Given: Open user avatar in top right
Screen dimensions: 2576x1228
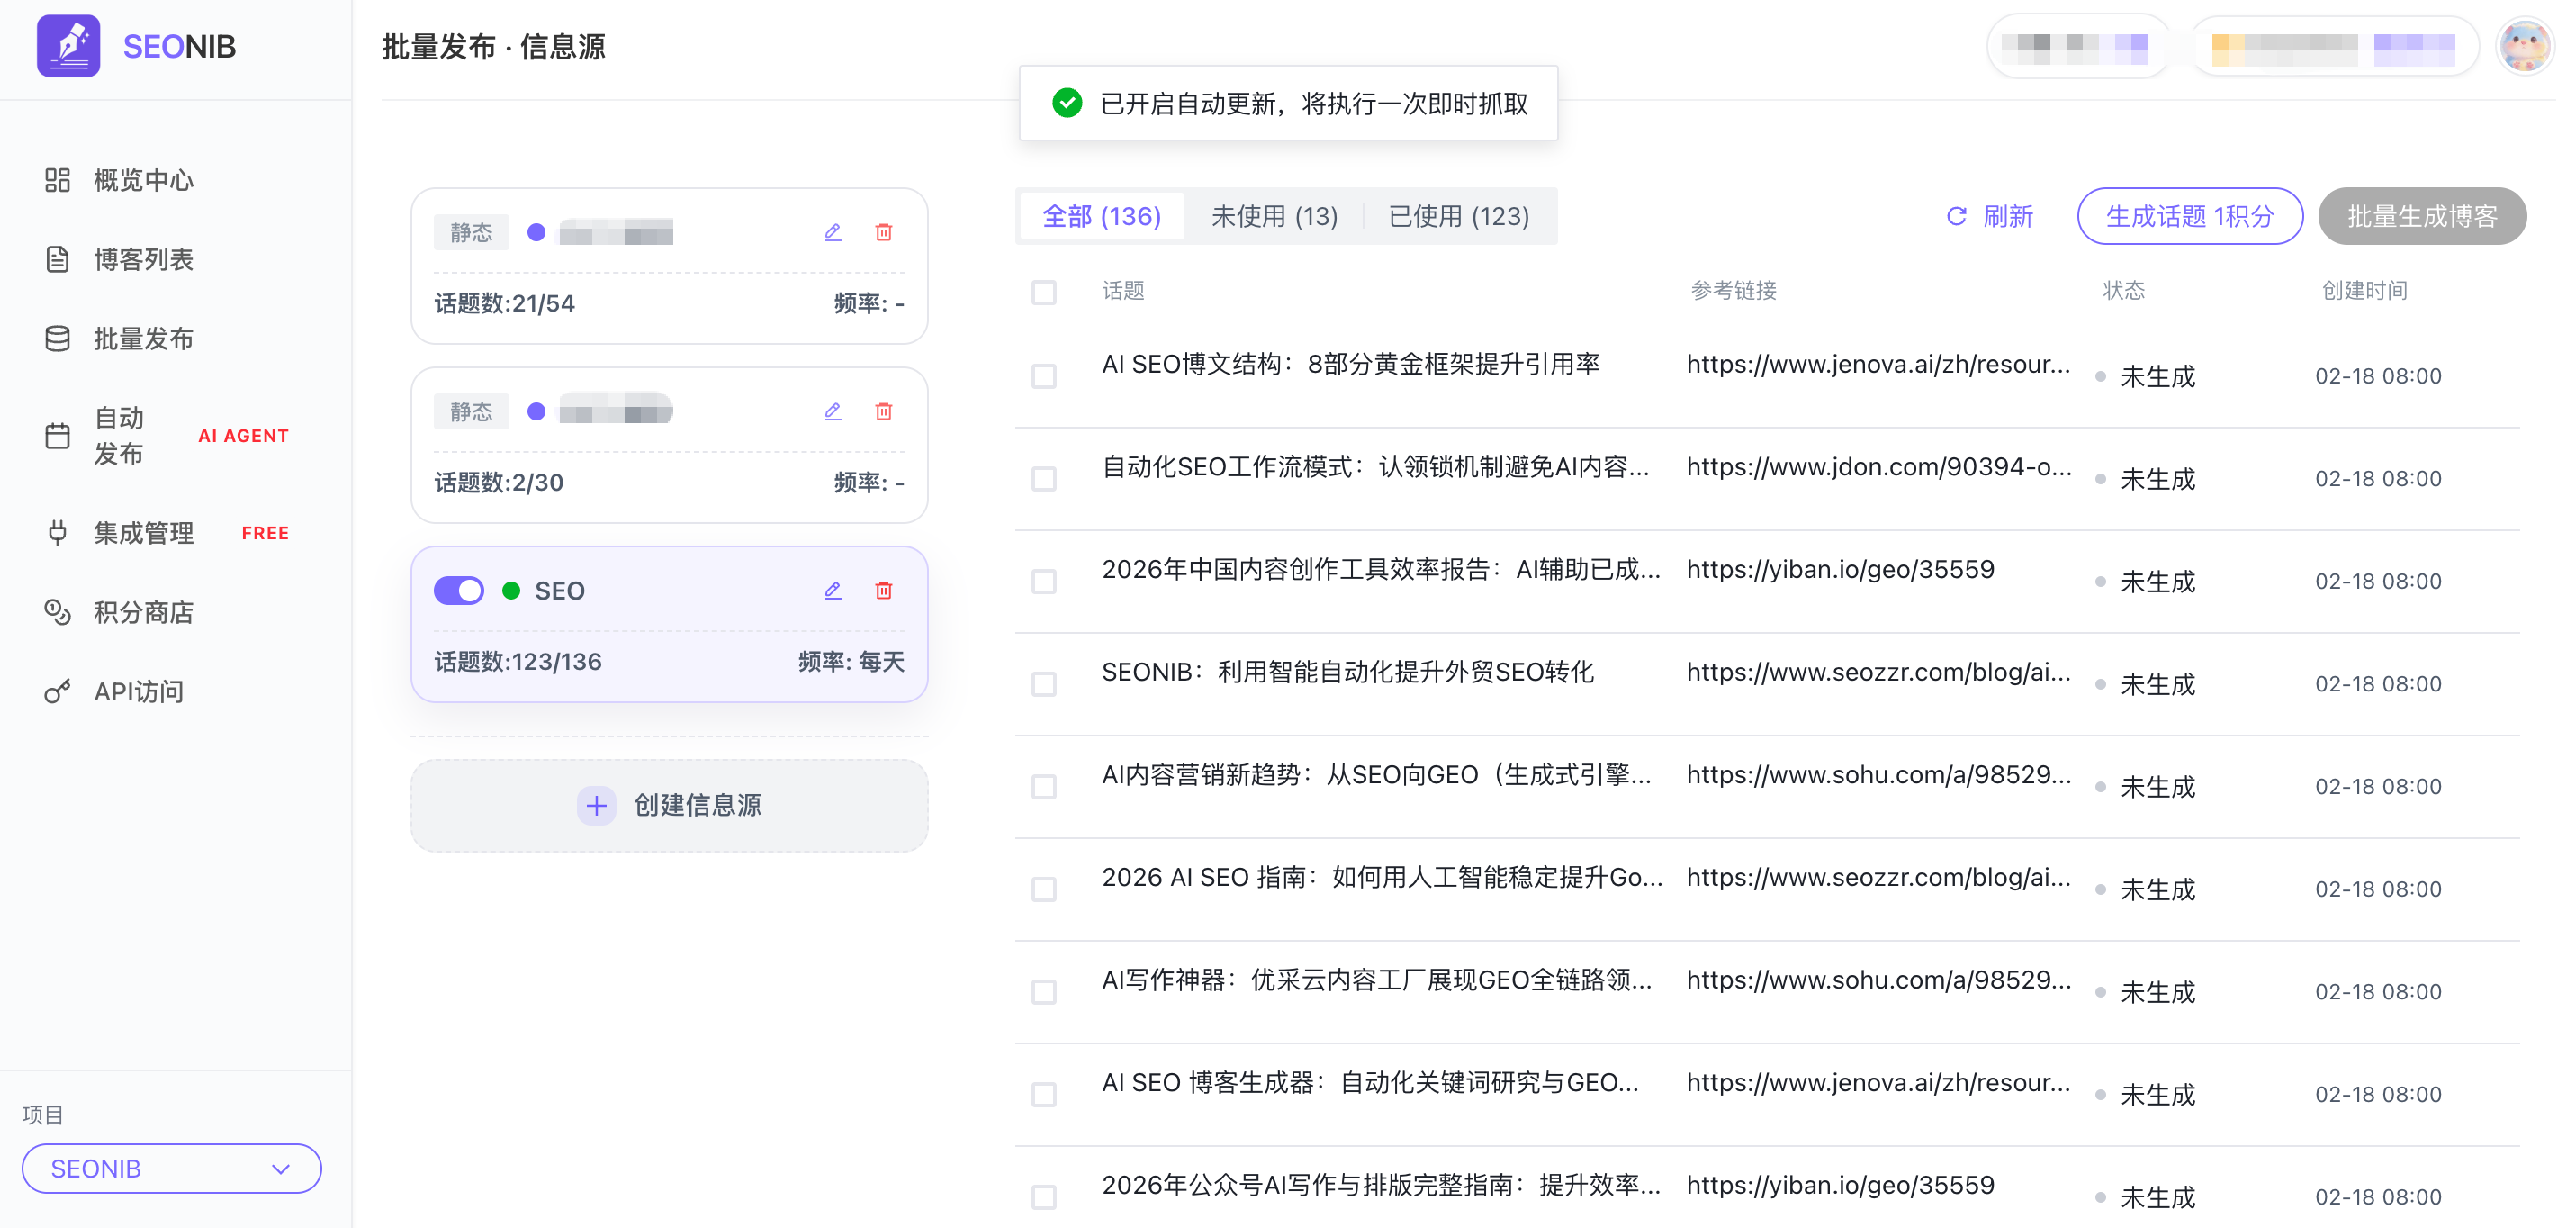Looking at the screenshot, I should pyautogui.click(x=2524, y=46).
